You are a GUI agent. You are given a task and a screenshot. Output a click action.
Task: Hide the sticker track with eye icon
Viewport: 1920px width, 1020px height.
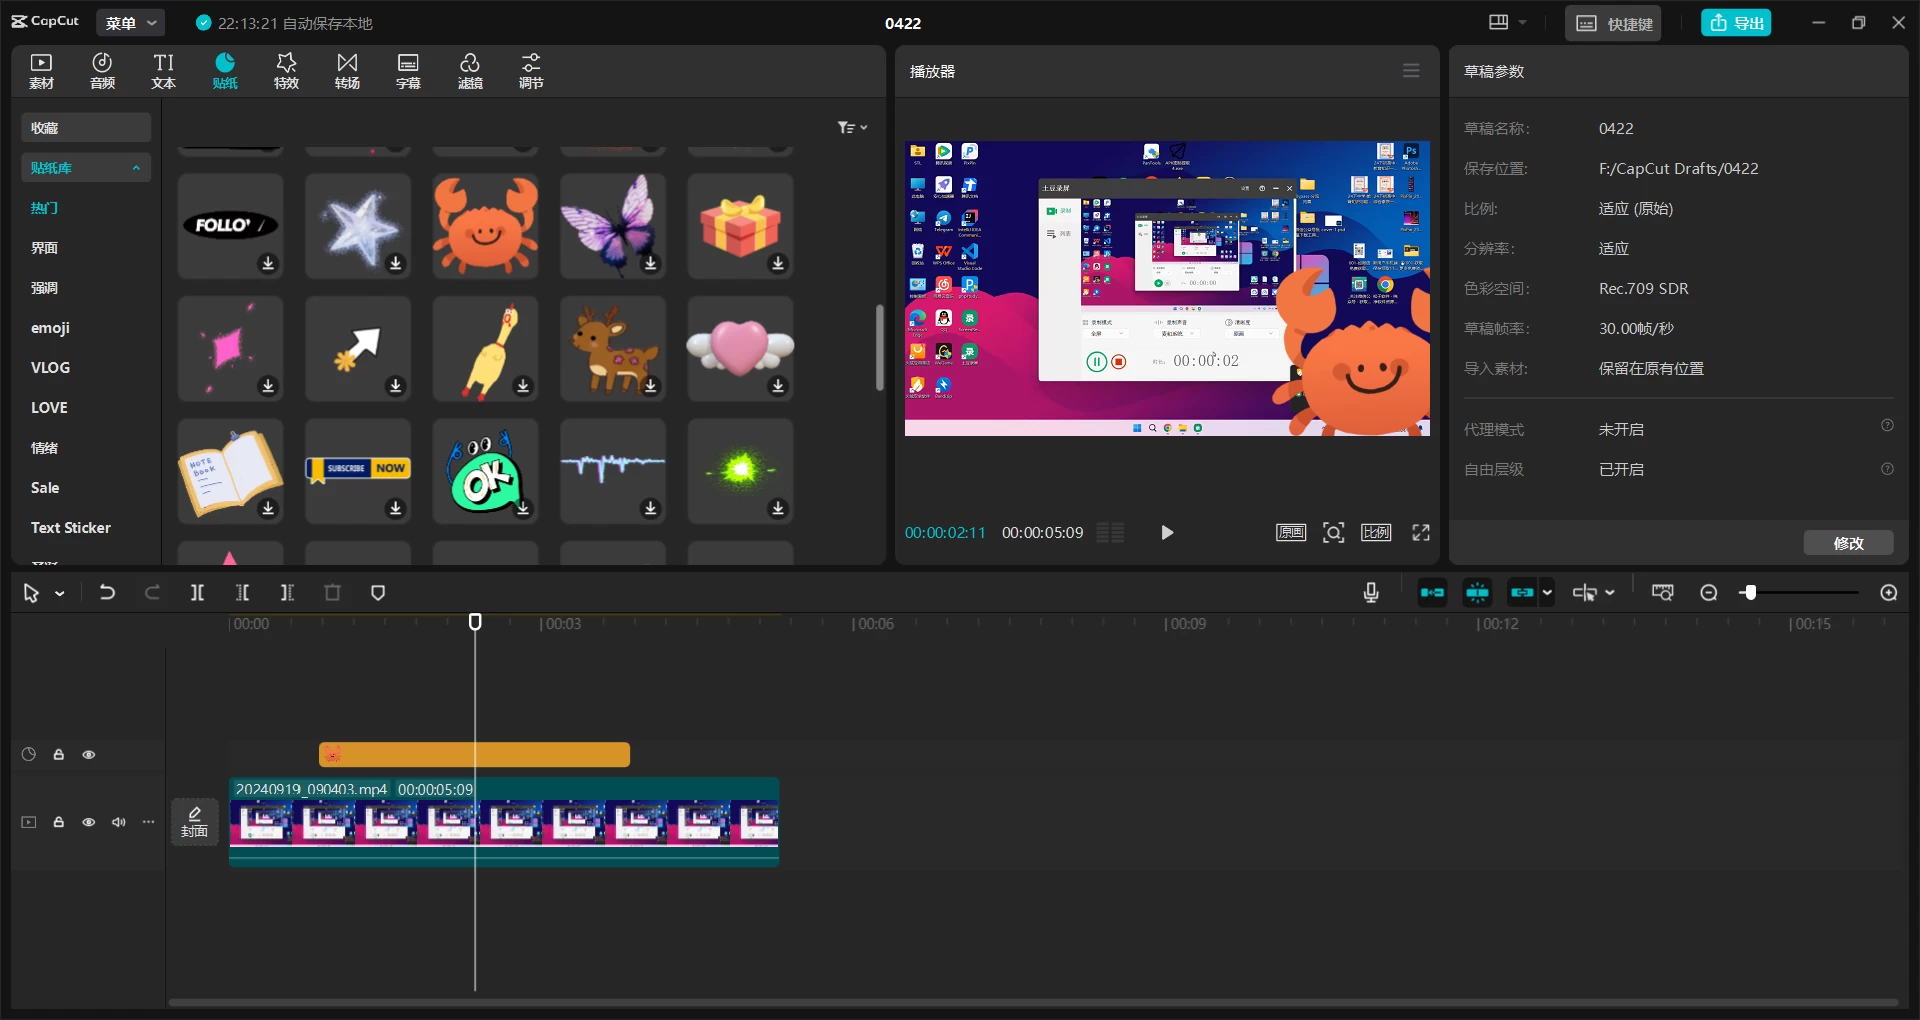pyautogui.click(x=89, y=755)
